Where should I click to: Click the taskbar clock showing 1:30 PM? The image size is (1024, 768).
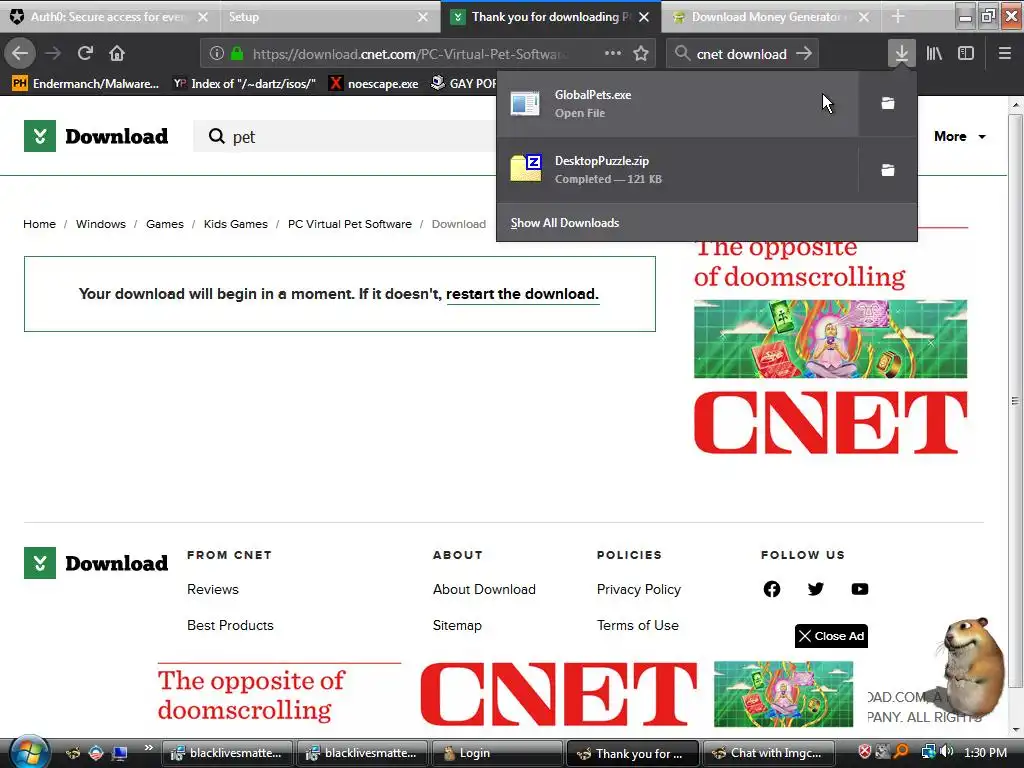click(985, 752)
